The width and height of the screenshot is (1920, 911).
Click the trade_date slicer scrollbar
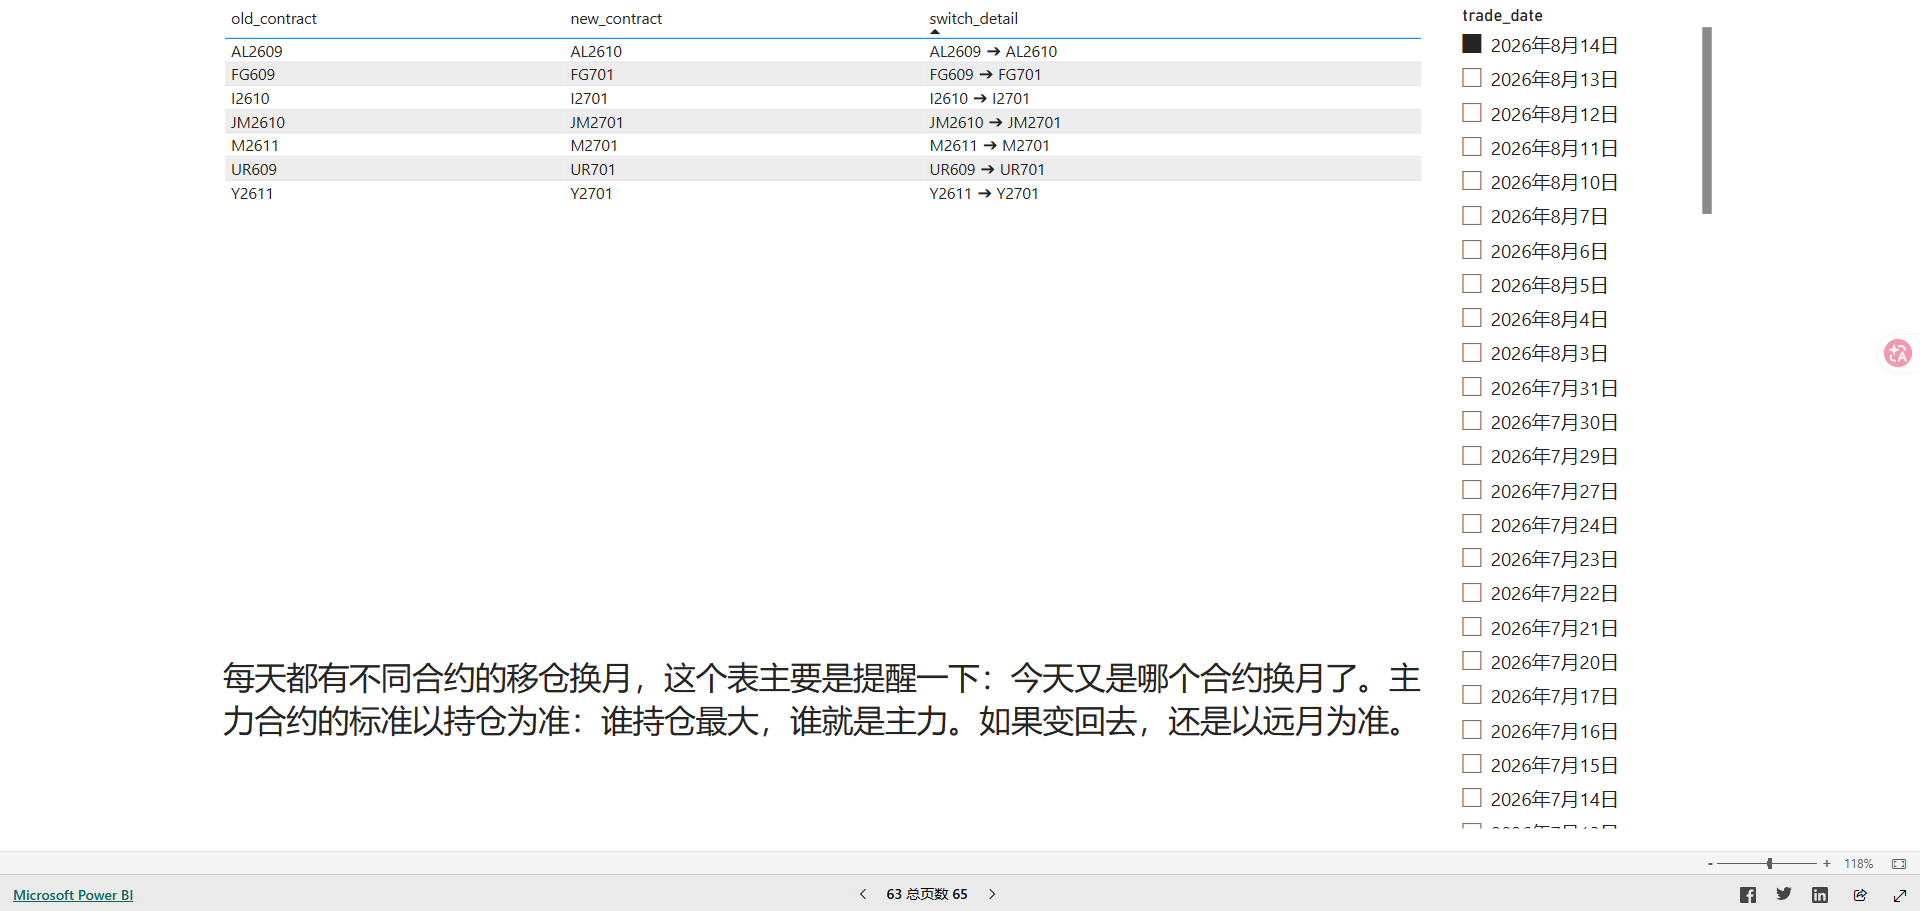(1707, 120)
